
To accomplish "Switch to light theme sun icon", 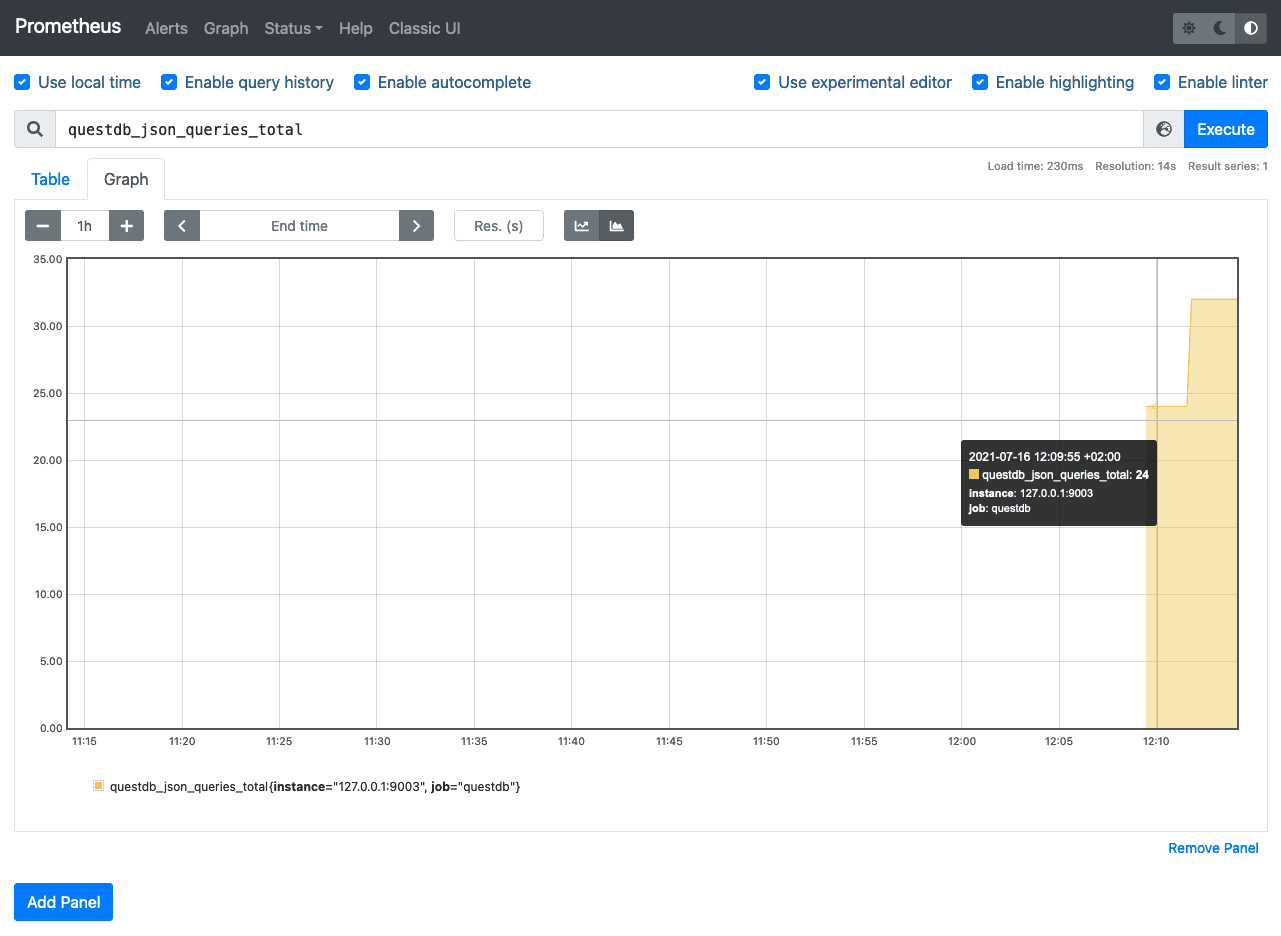I will coord(1189,28).
